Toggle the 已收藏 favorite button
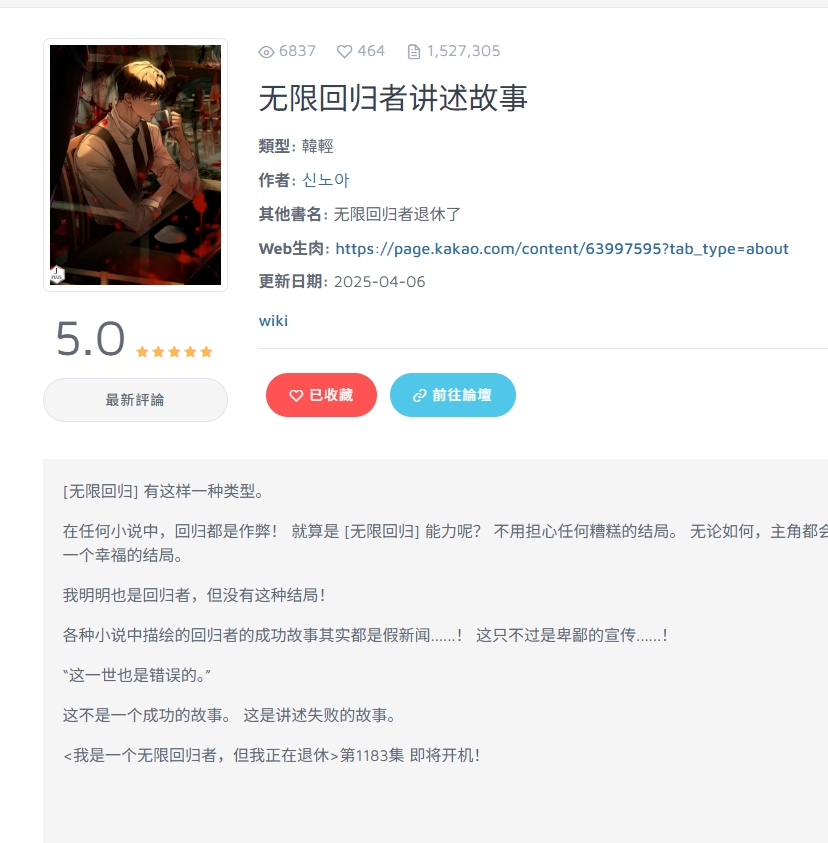Screen dimensions: 828x843 click(321, 395)
